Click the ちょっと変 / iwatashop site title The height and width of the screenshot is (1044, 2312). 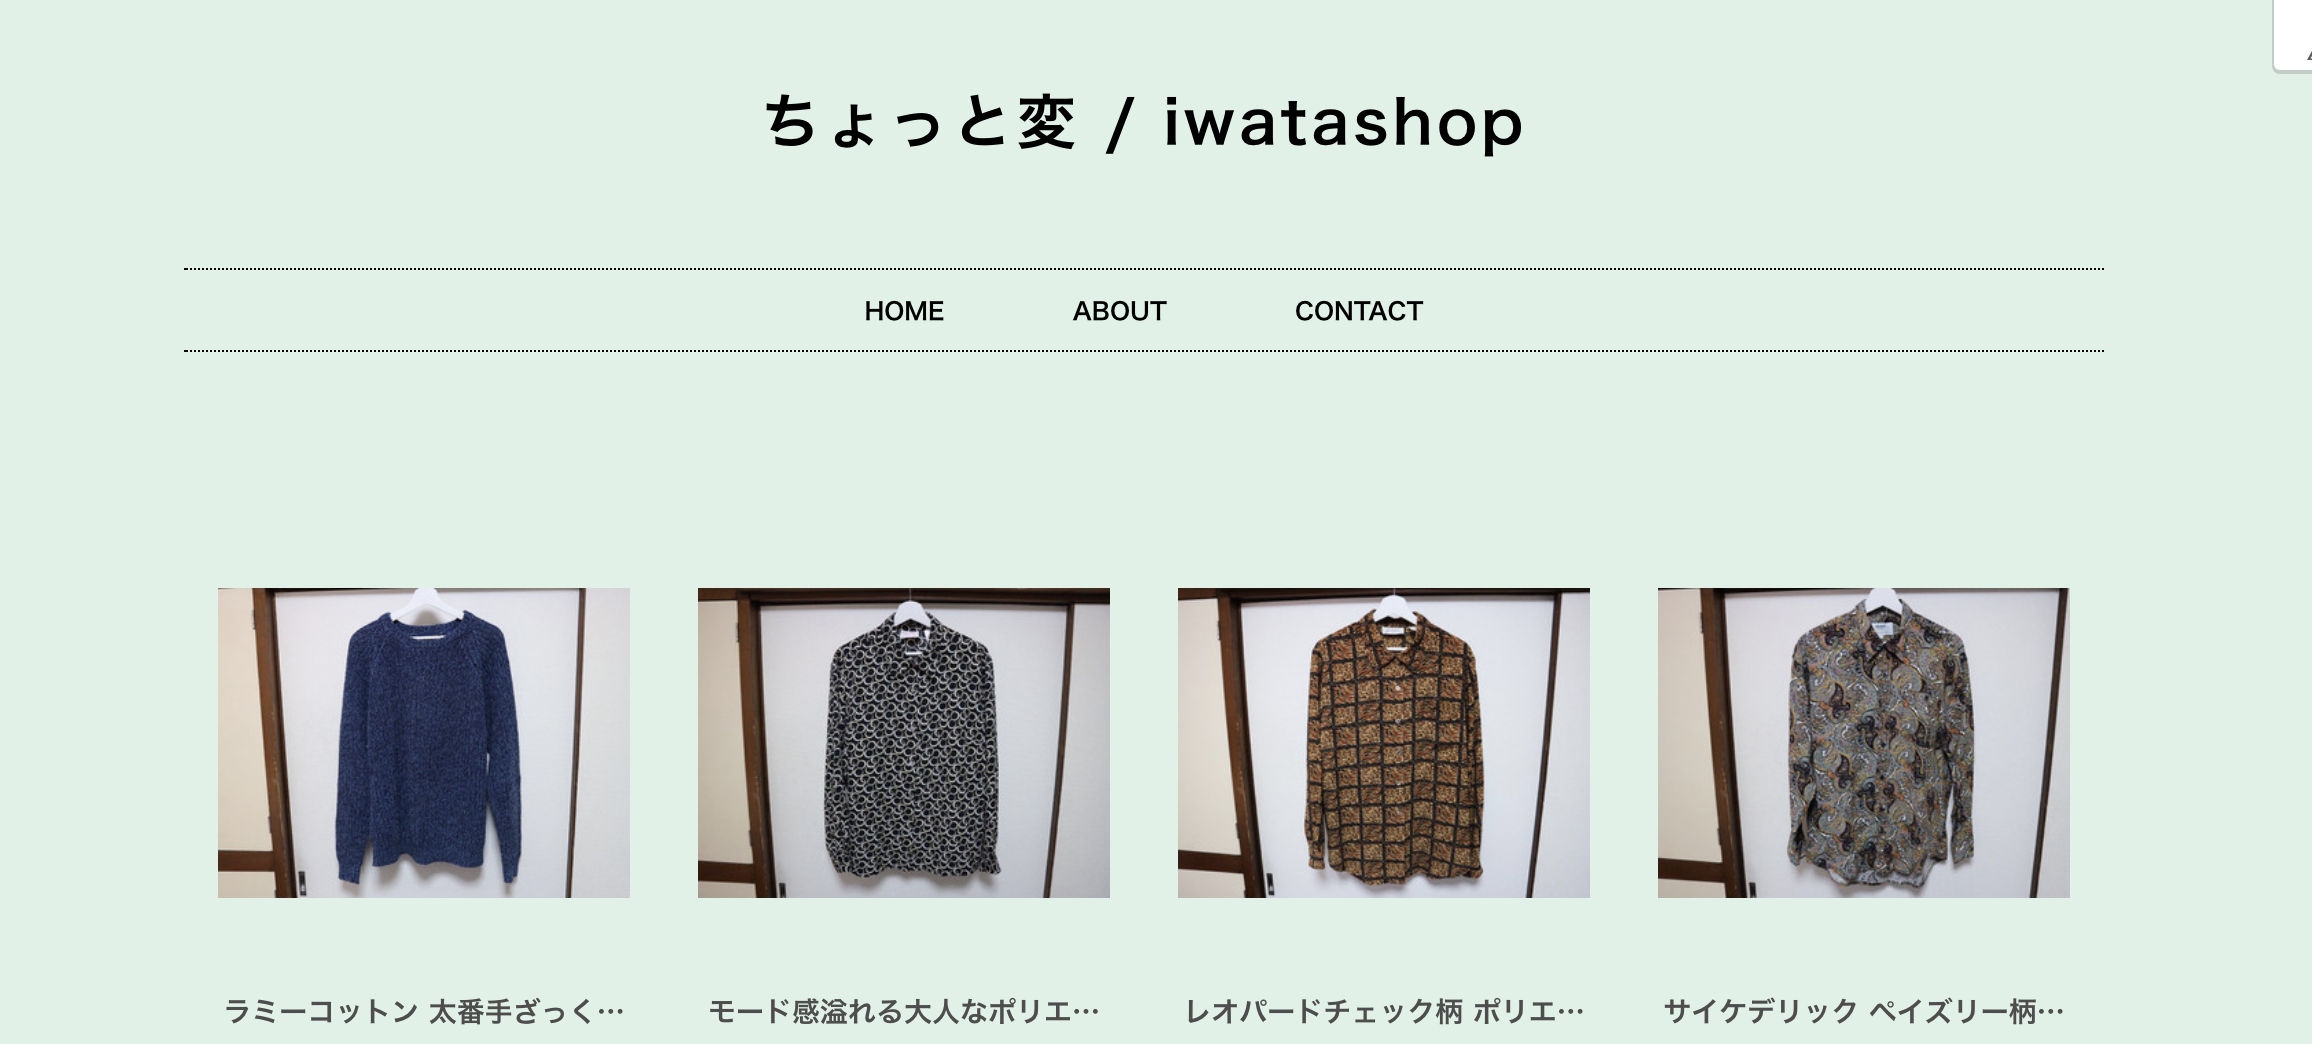point(1143,122)
